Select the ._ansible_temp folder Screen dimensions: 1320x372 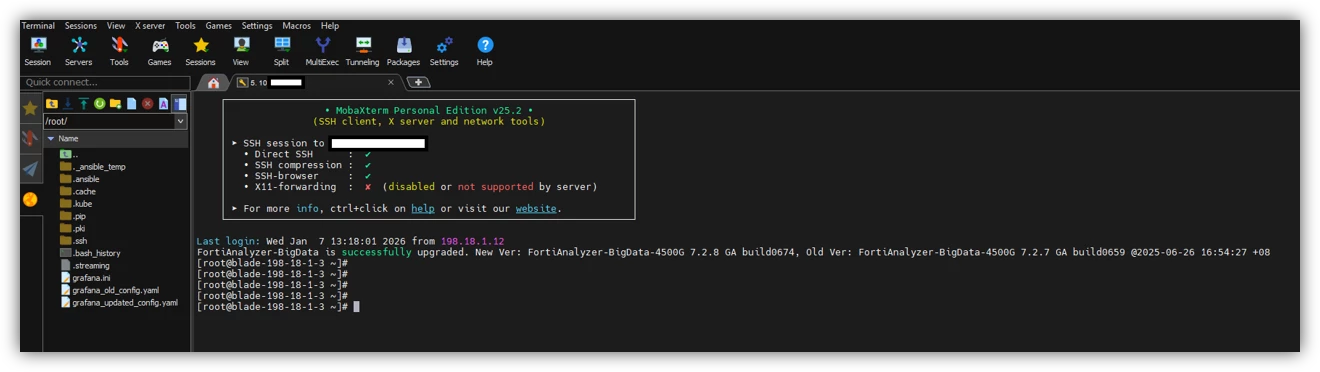click(93, 167)
